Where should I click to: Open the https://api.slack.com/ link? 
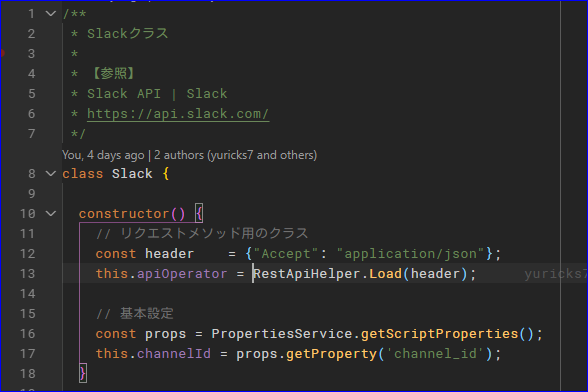point(178,114)
